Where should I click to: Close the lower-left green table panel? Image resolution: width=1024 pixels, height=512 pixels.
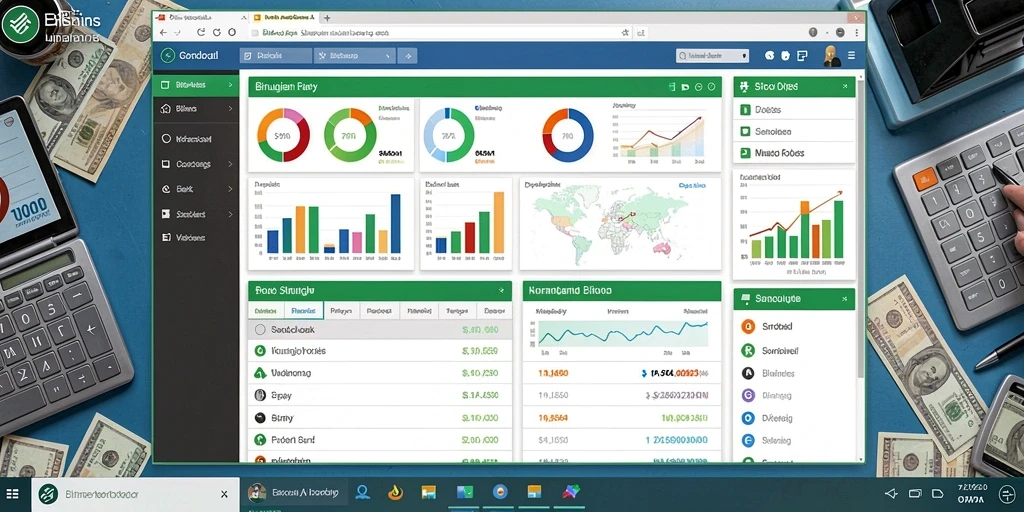pos(501,290)
